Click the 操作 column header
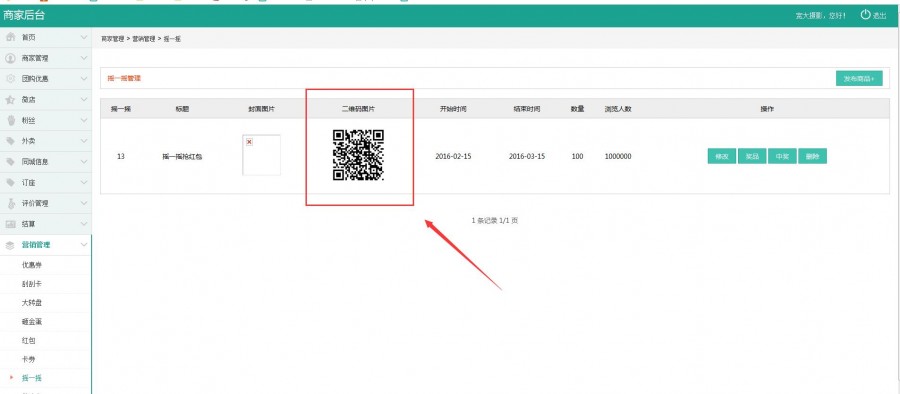 [x=767, y=109]
